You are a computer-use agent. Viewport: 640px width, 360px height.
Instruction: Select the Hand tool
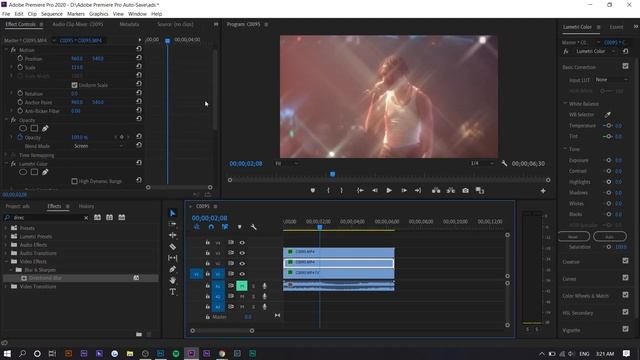[x=172, y=280]
